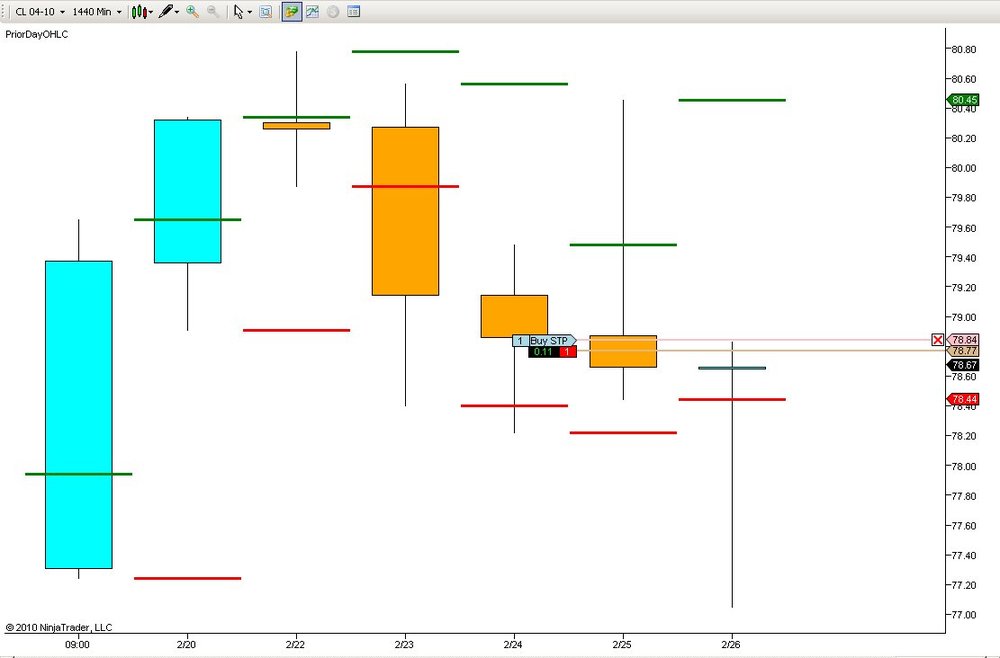
Task: Click the greyed-out strategies icon
Action: point(332,11)
